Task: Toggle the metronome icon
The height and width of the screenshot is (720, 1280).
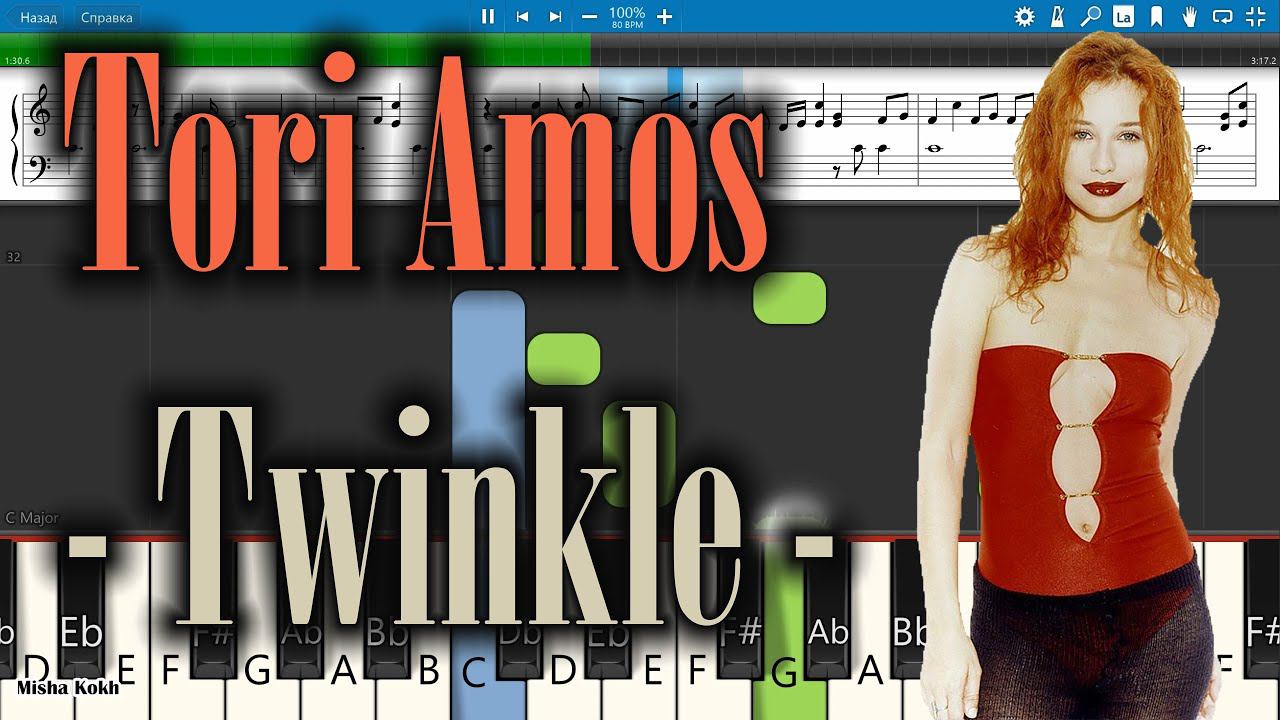Action: 1058,16
